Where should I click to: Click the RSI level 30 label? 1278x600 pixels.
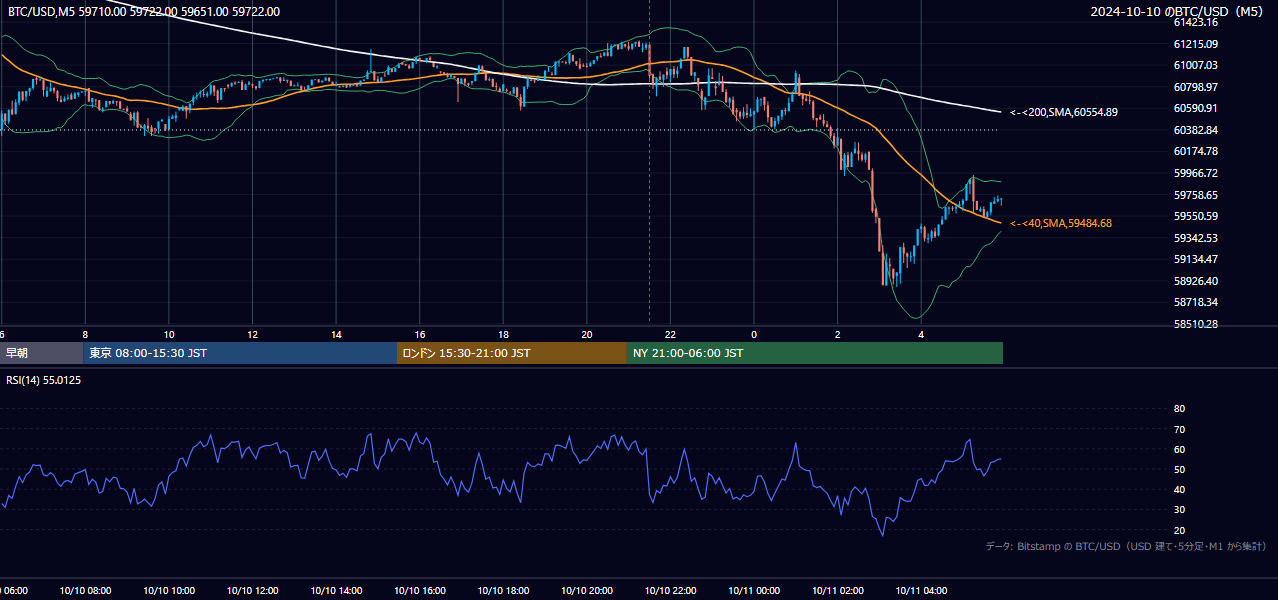(x=1179, y=510)
